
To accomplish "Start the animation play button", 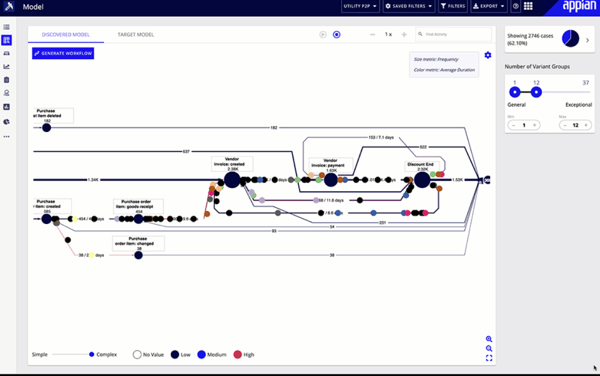I will [x=323, y=34].
